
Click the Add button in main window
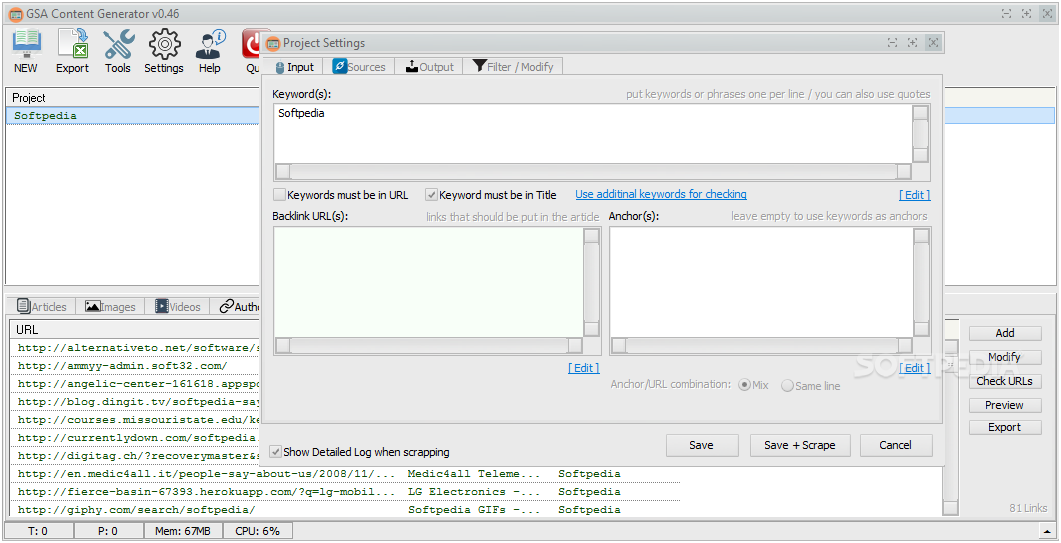point(1005,333)
